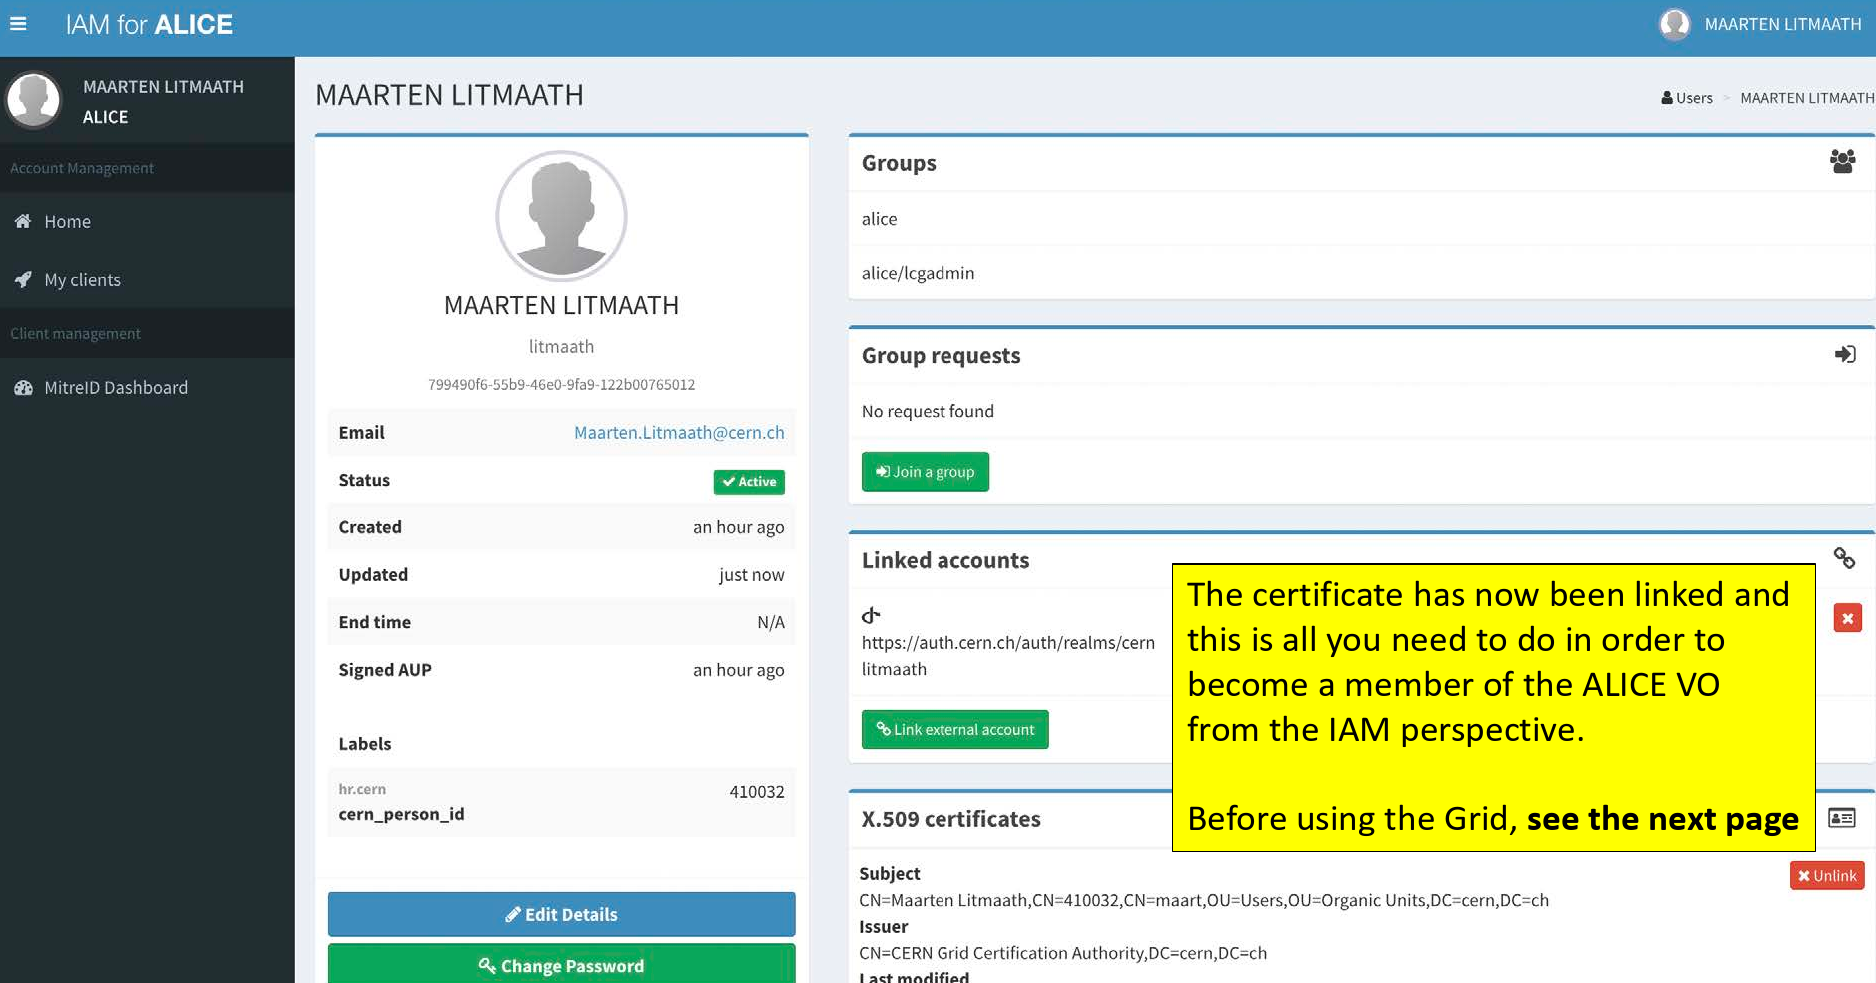Click the cern_person_id label value 410032
Screen dimensions: 1876x983
(757, 792)
